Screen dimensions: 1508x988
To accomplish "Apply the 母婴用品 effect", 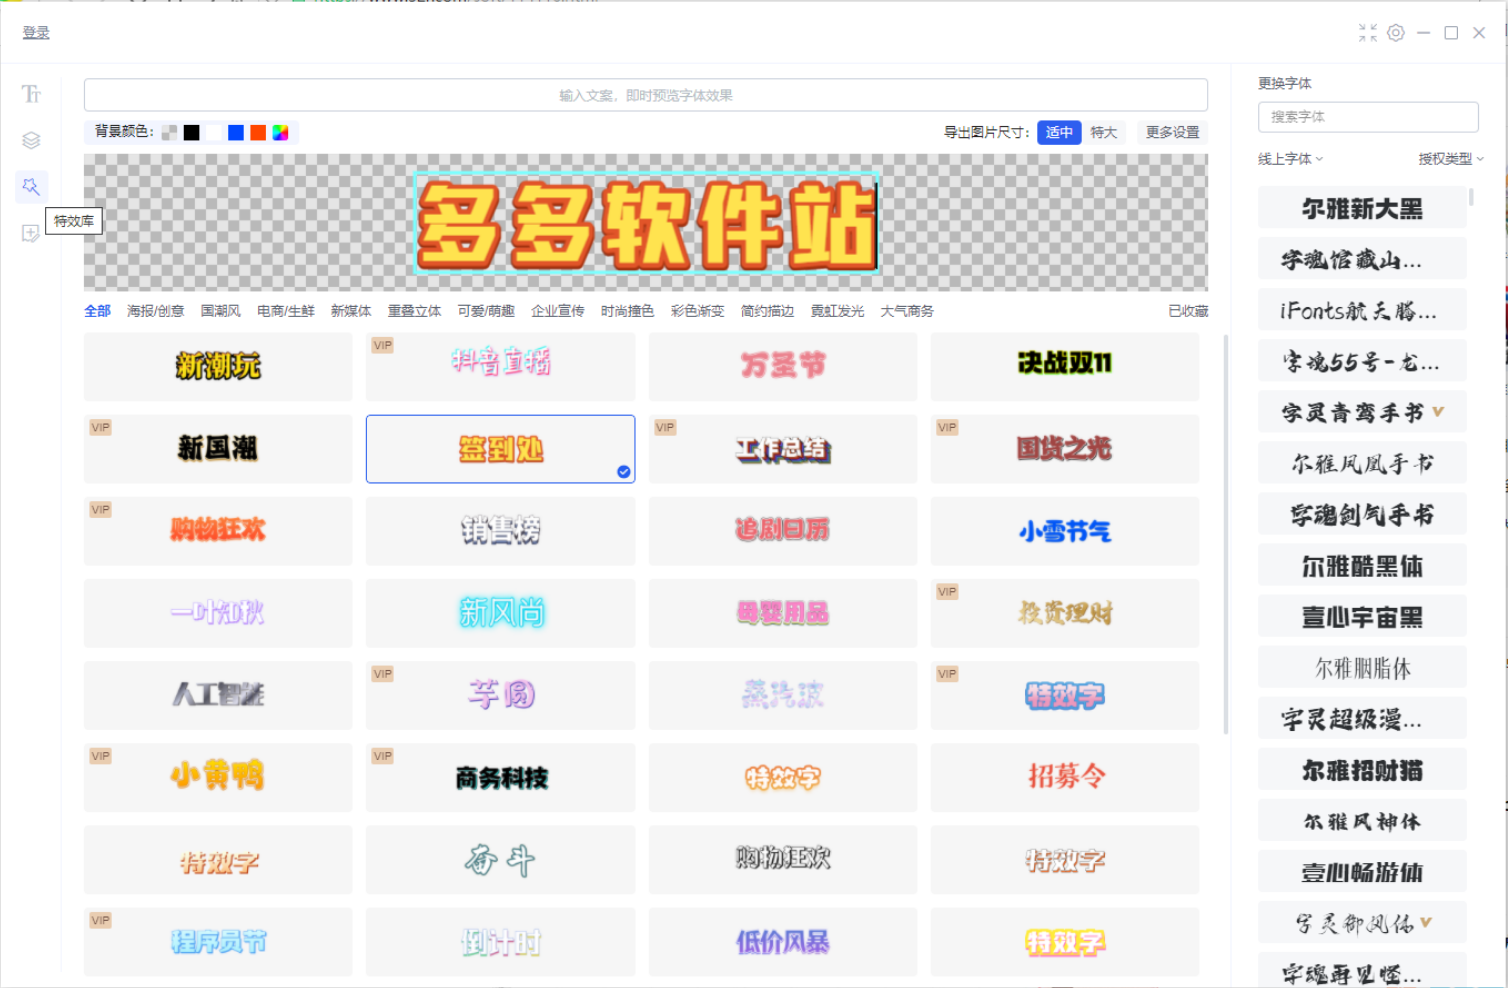I will click(x=783, y=613).
